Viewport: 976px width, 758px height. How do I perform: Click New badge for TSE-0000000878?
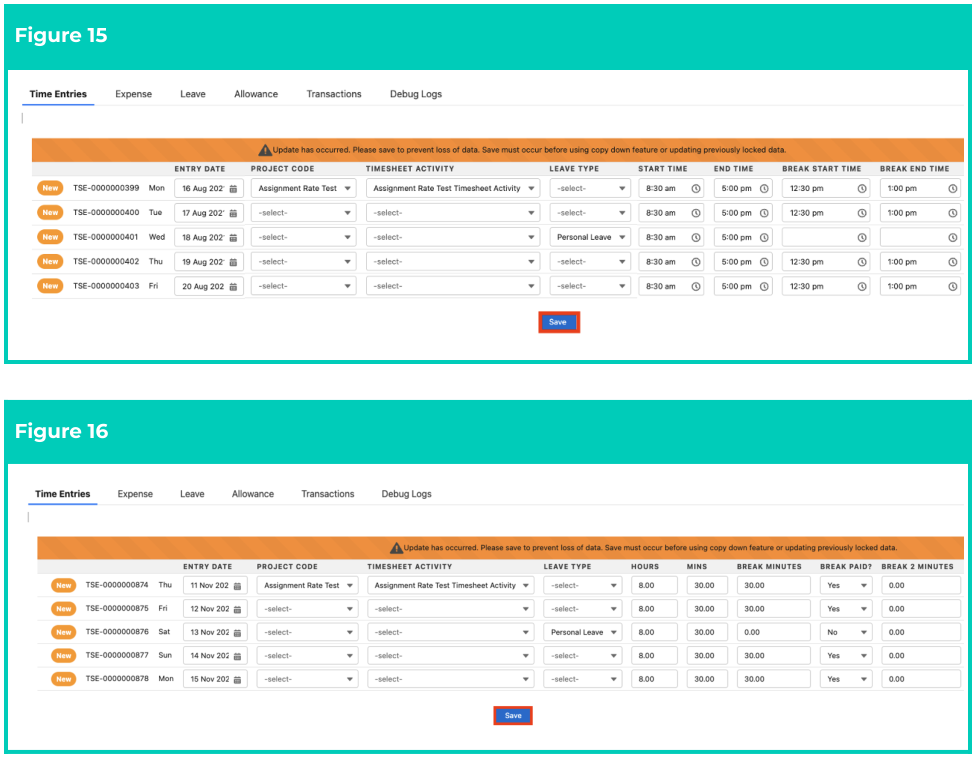[x=63, y=679]
